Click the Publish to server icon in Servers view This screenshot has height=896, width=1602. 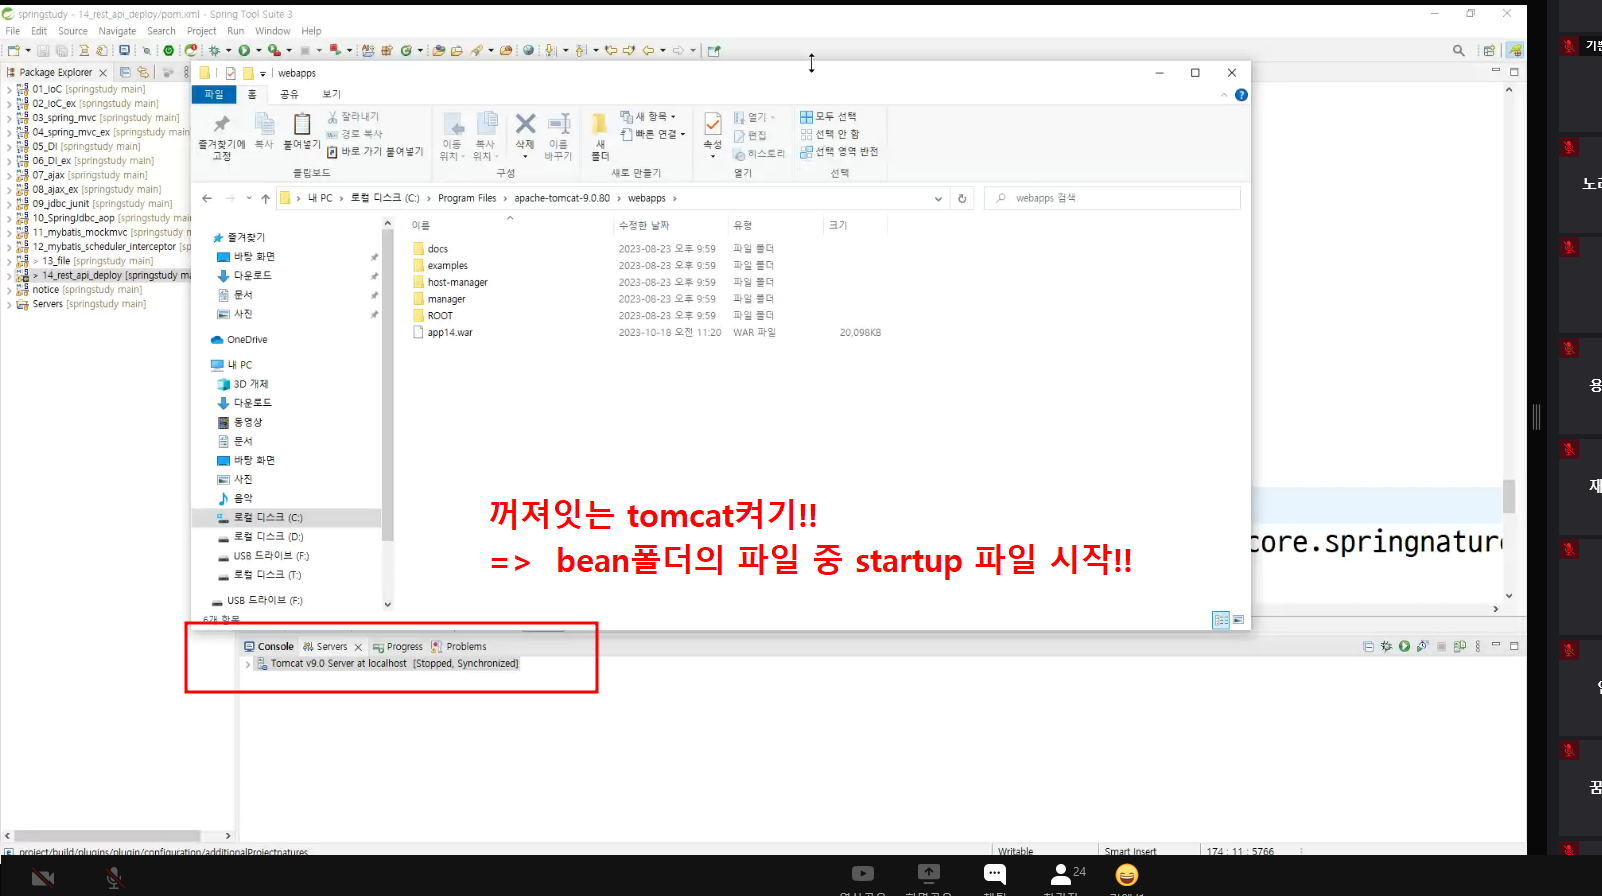click(1459, 646)
